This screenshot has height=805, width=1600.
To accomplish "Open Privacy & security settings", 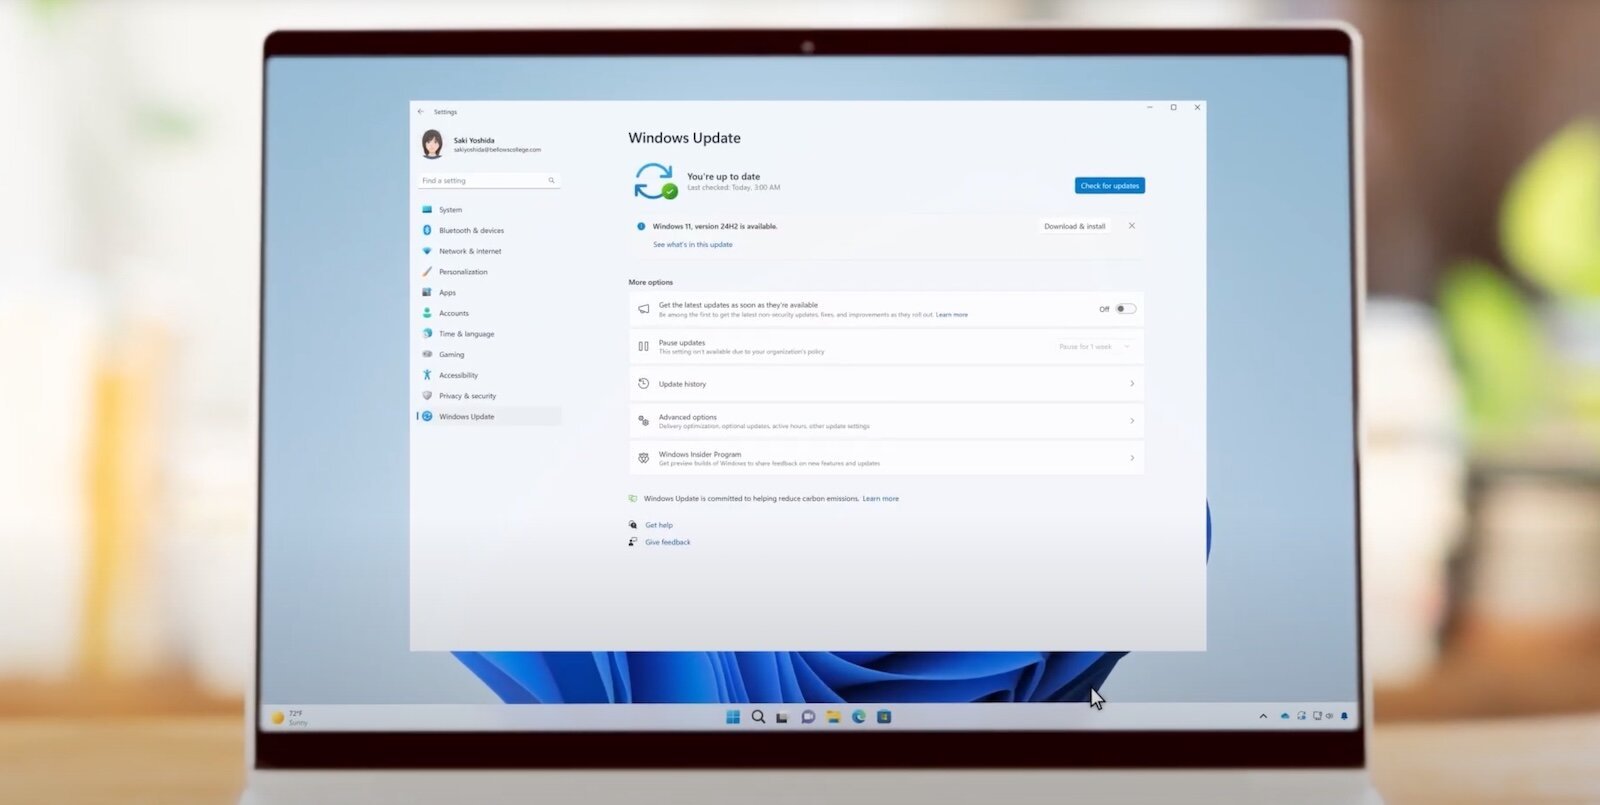I will (x=489, y=396).
